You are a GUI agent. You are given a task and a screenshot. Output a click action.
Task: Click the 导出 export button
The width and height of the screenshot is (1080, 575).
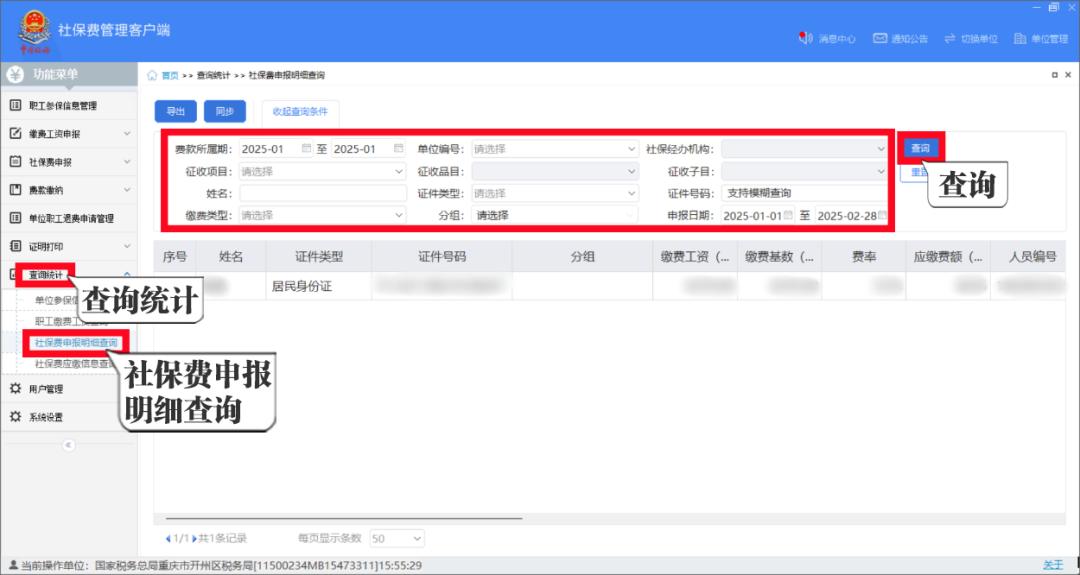pyautogui.click(x=175, y=111)
